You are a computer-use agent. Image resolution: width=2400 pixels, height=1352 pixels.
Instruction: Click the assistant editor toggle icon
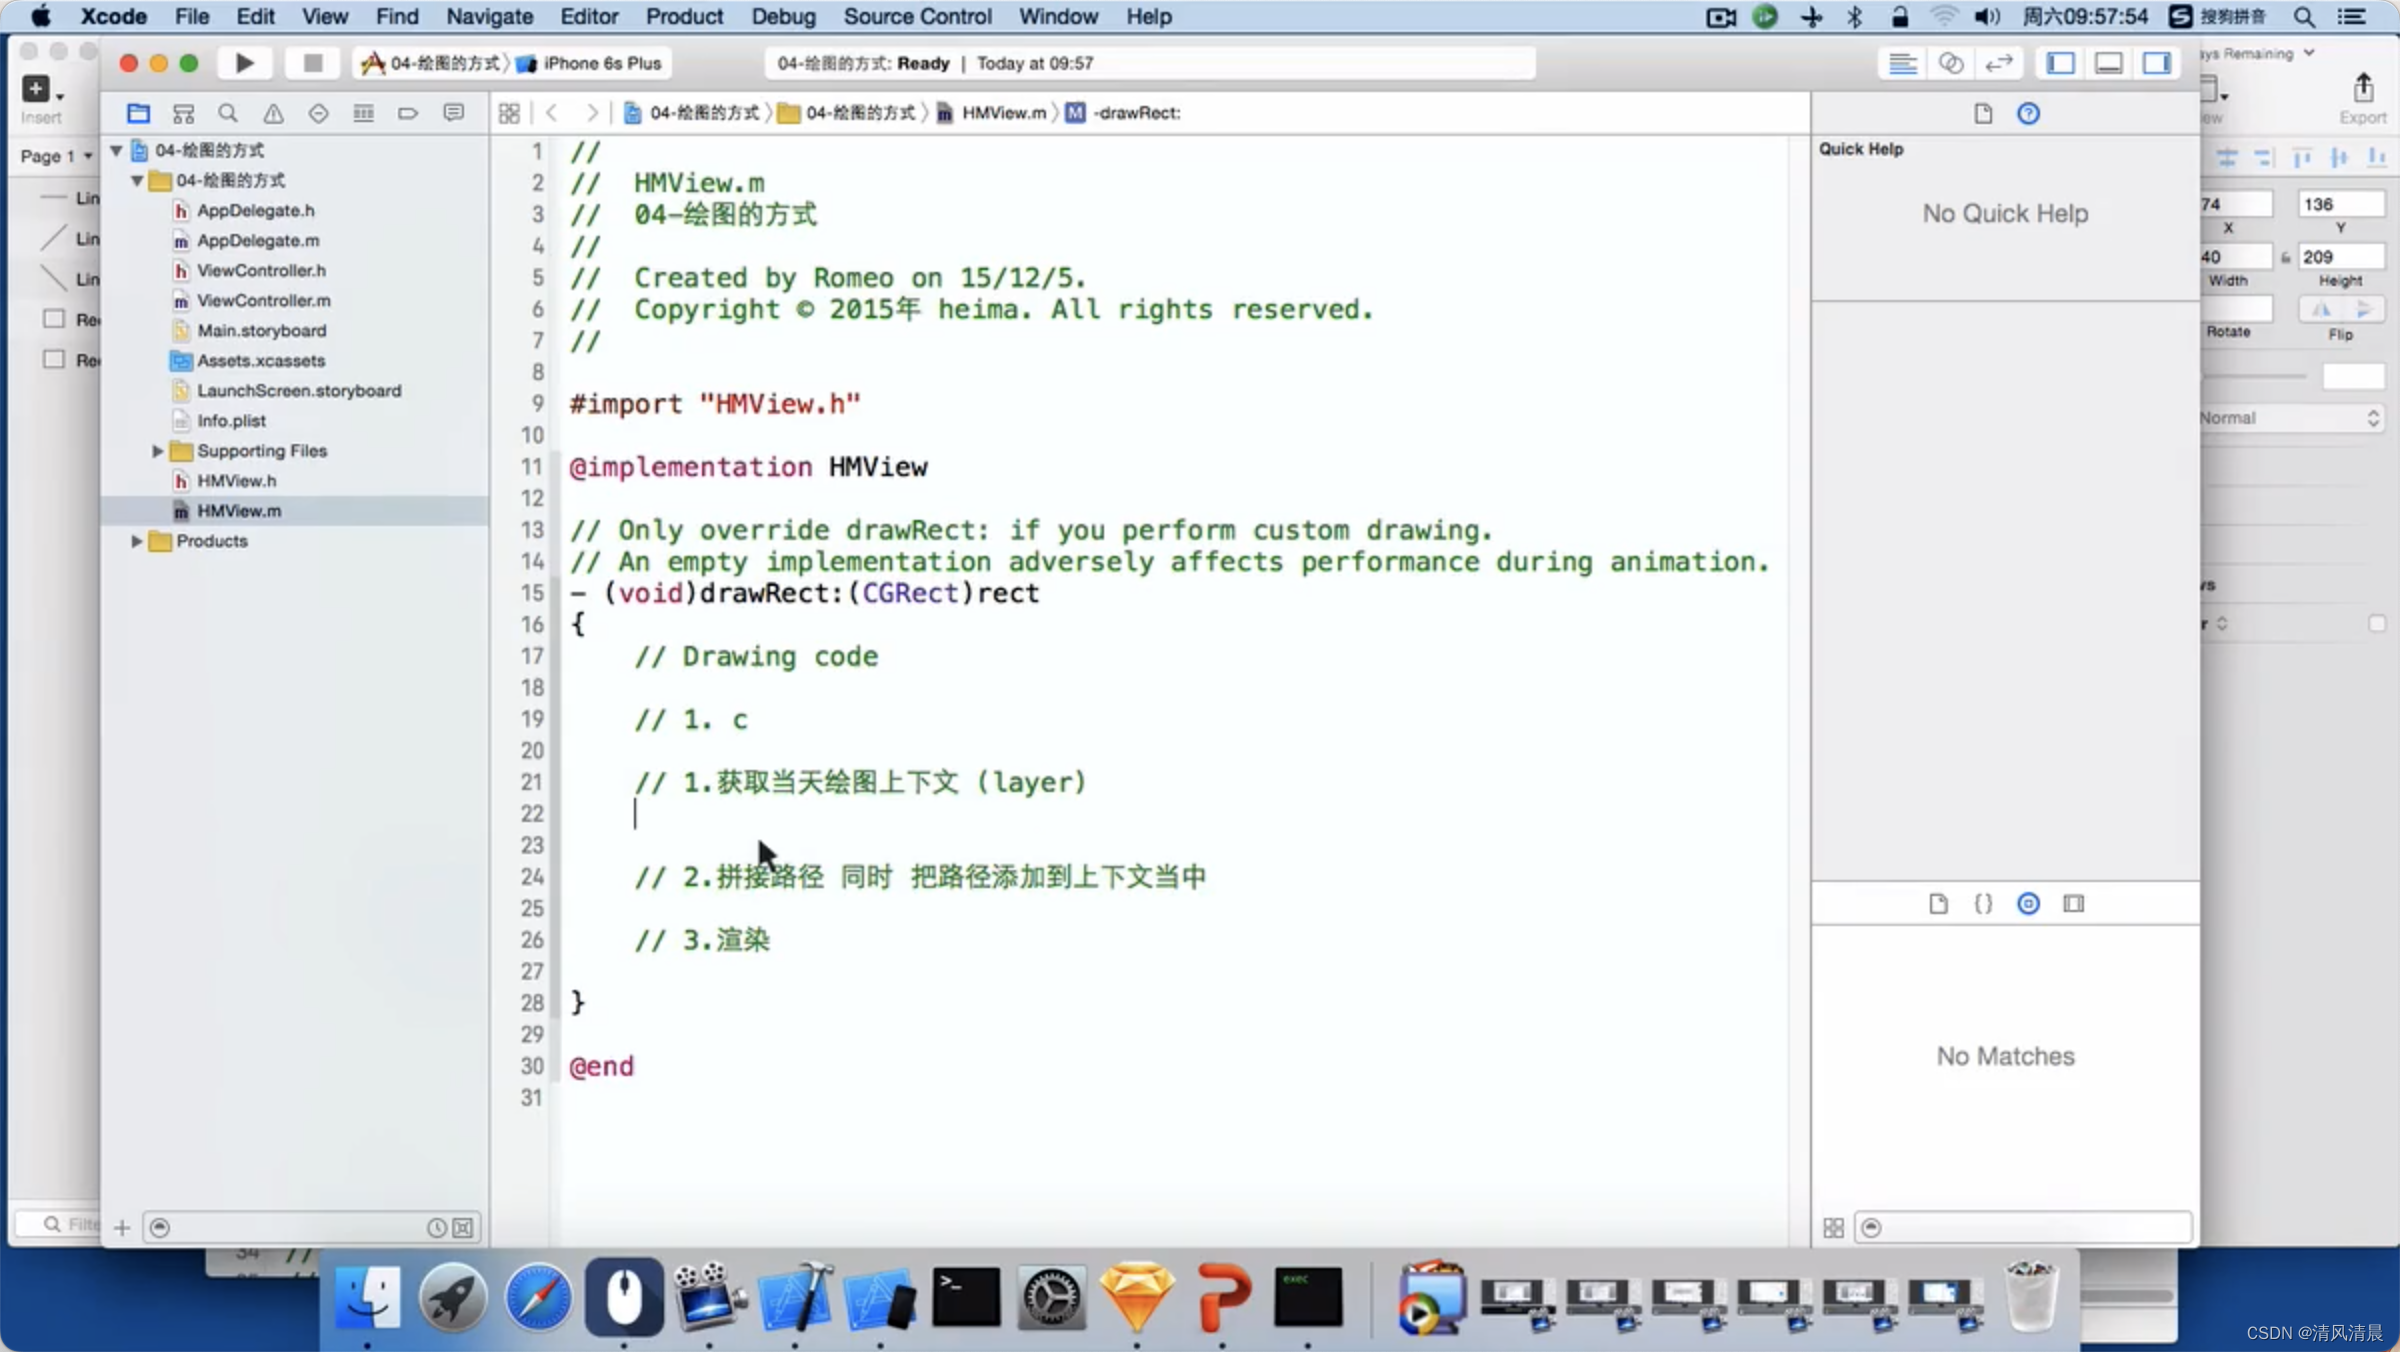(x=1953, y=63)
